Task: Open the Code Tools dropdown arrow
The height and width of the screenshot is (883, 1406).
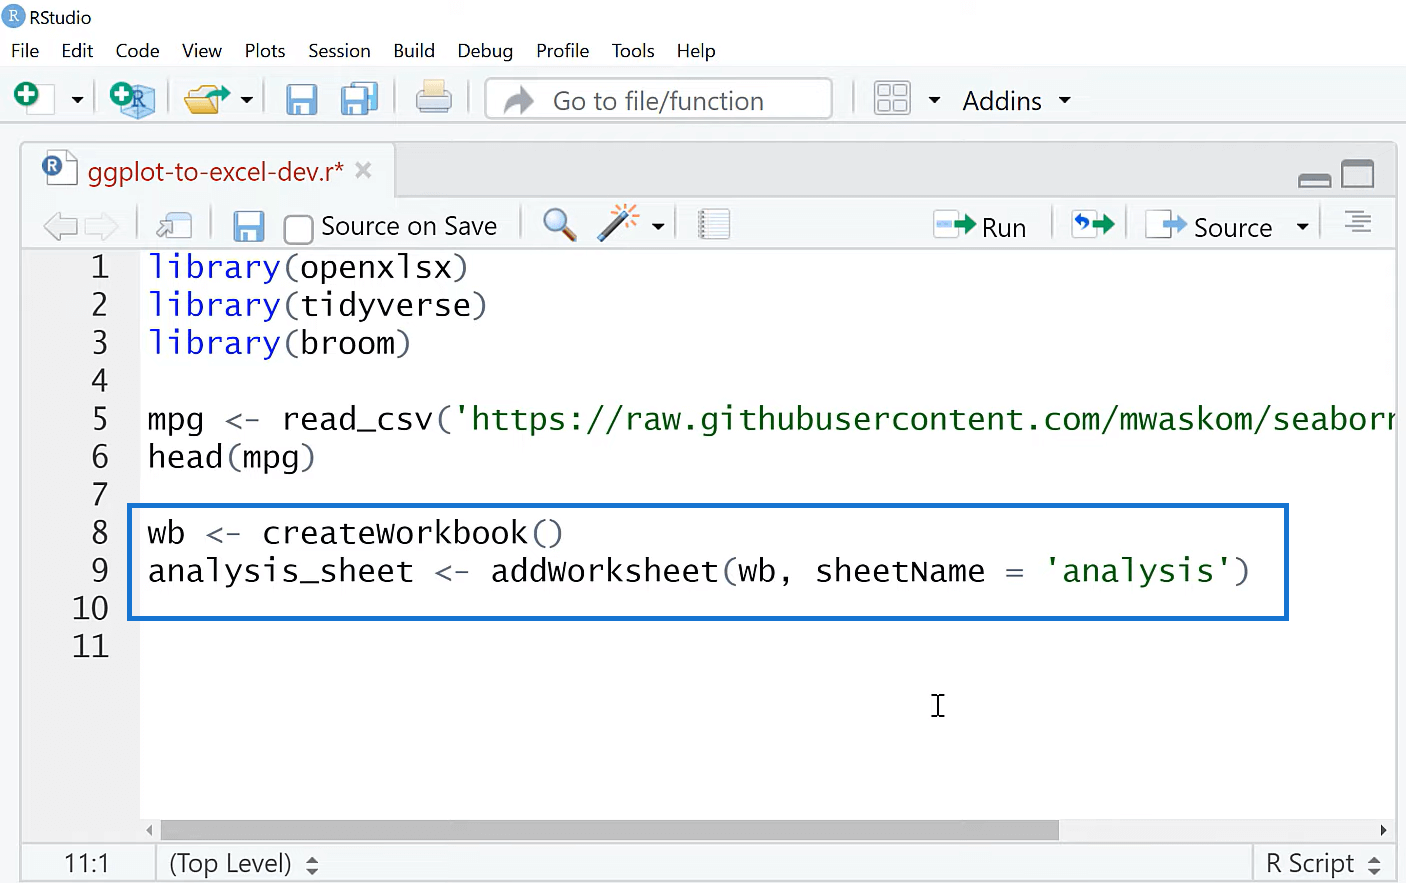Action: 658,227
